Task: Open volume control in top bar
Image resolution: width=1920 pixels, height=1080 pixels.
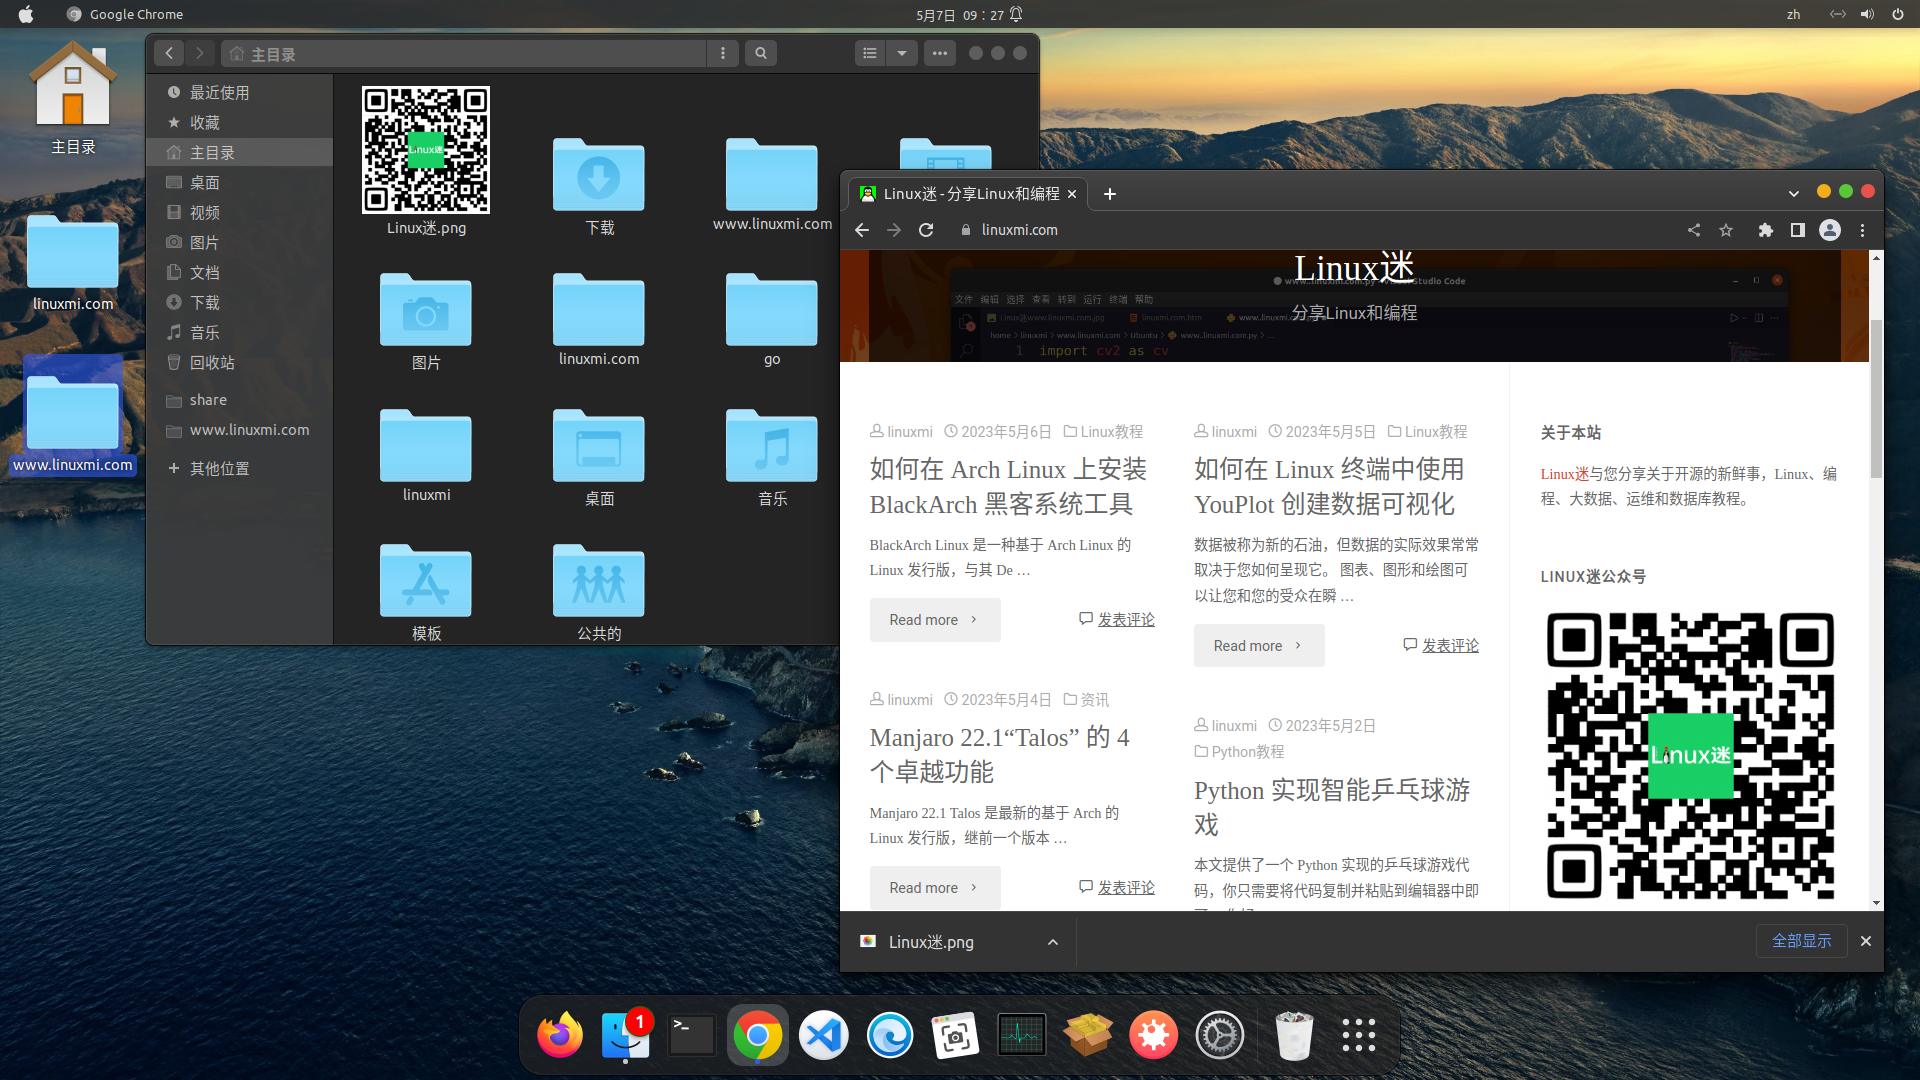Action: [x=1867, y=14]
